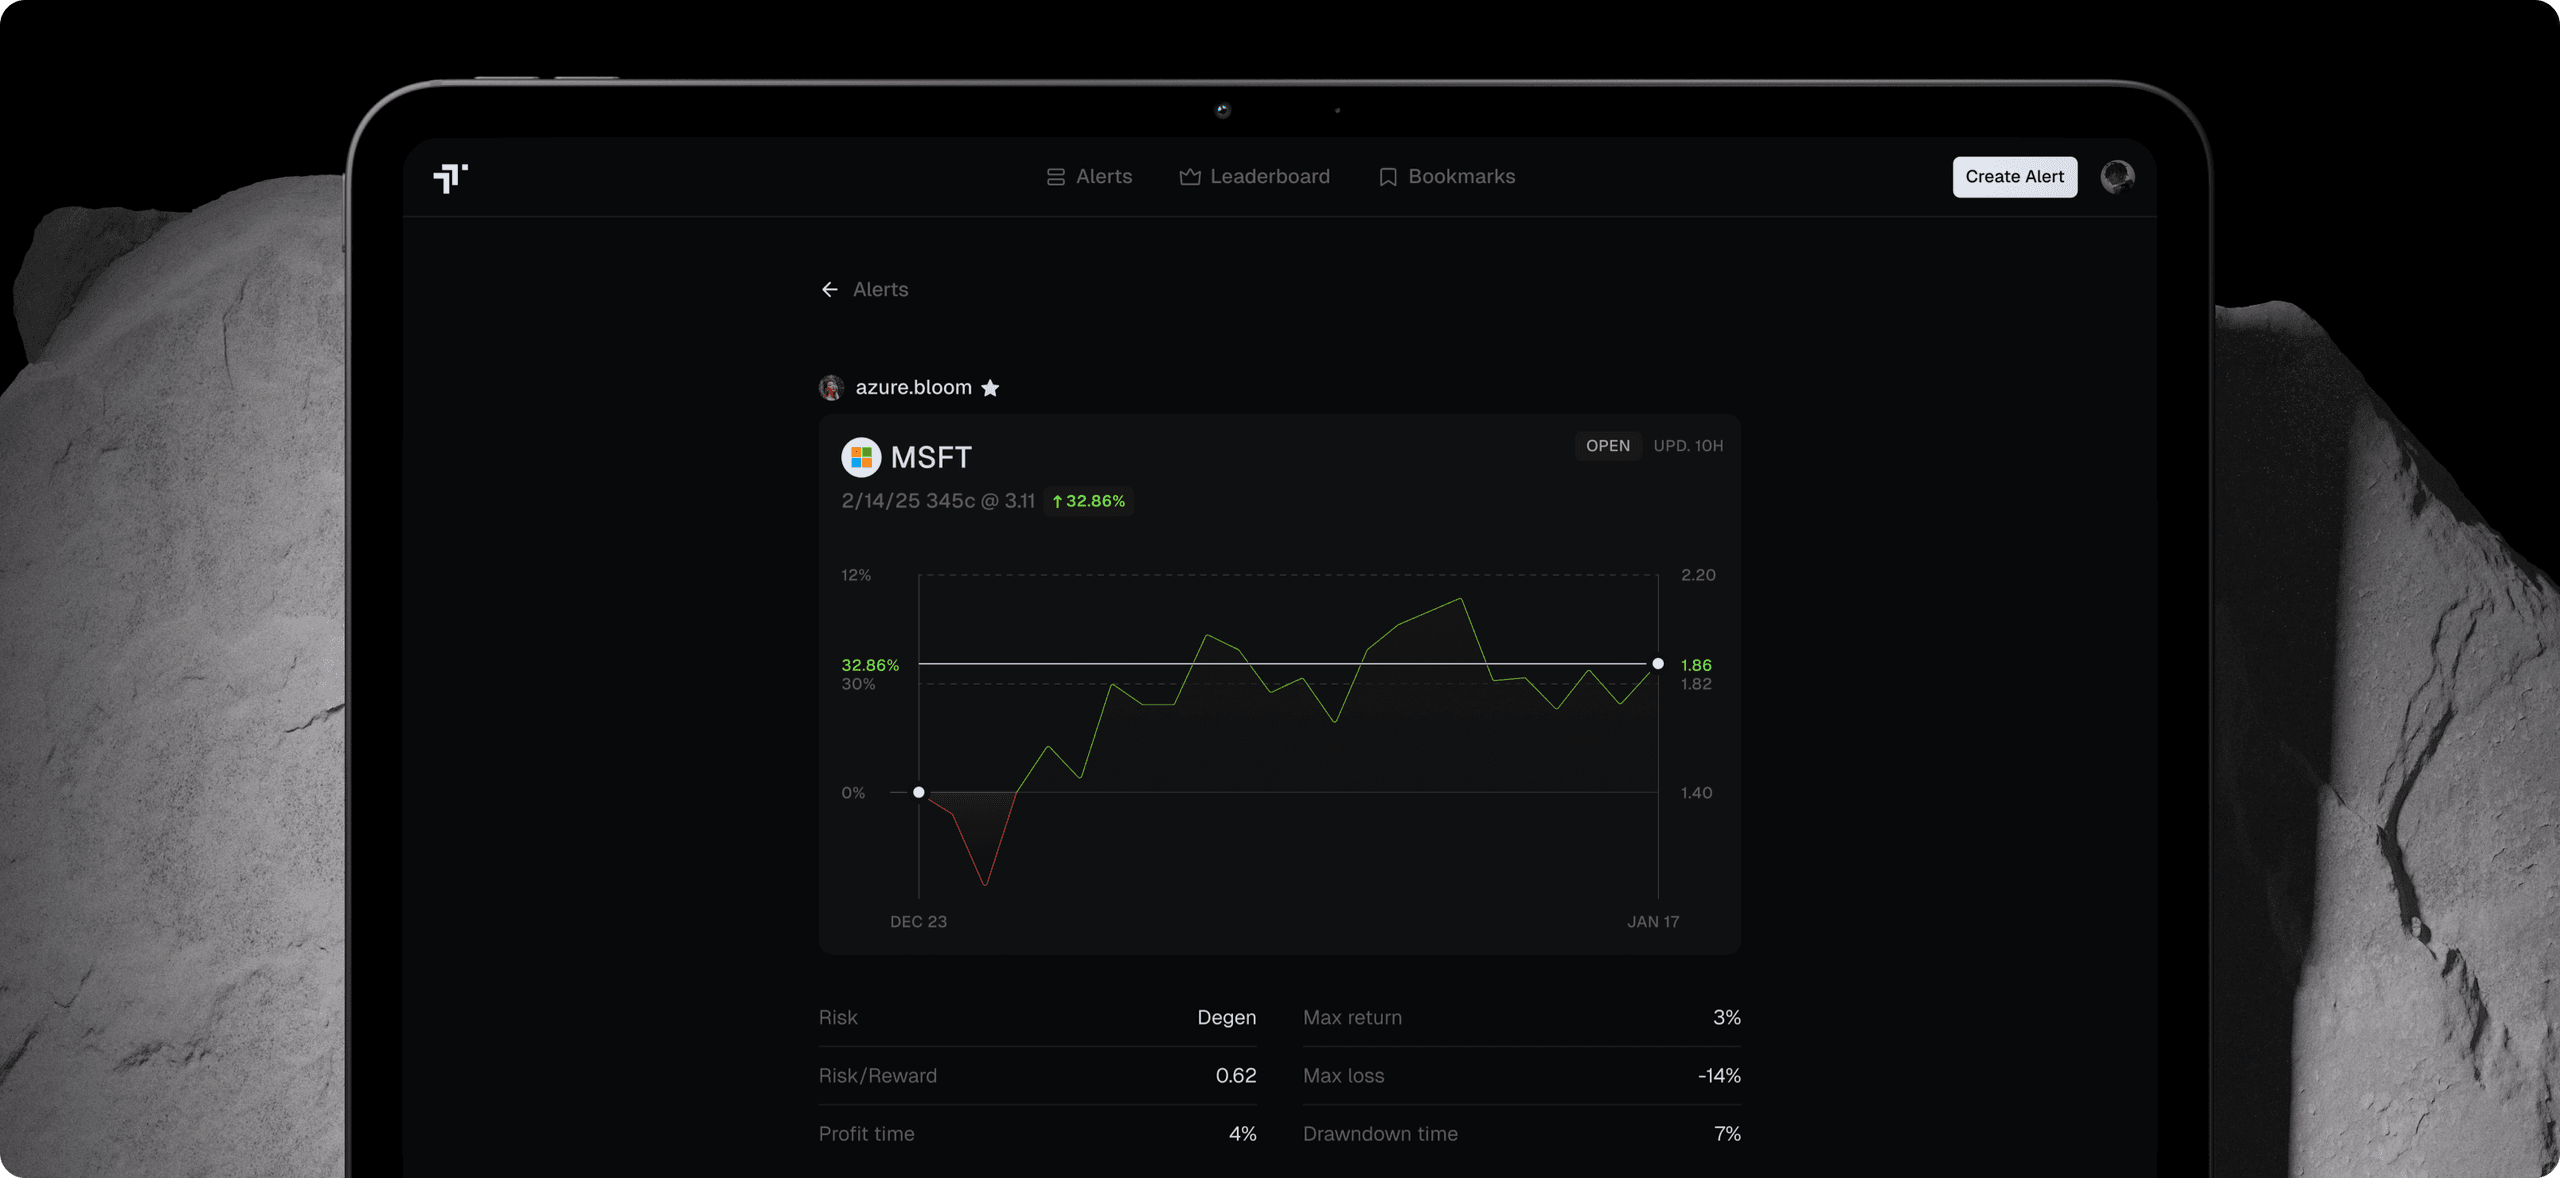Click the MSFT ticker title
The image size is (2560, 1178).
(x=930, y=457)
